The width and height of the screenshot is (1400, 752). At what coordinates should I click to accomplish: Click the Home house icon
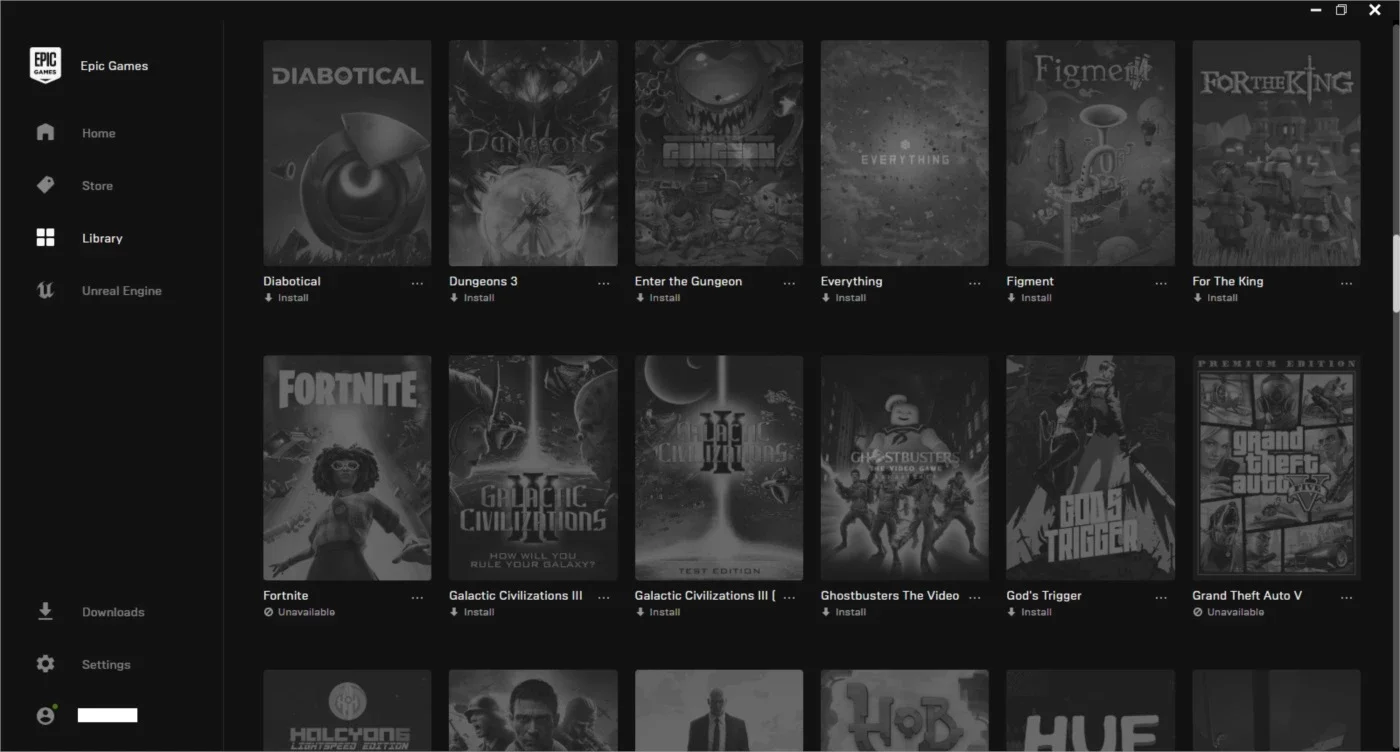[45, 132]
